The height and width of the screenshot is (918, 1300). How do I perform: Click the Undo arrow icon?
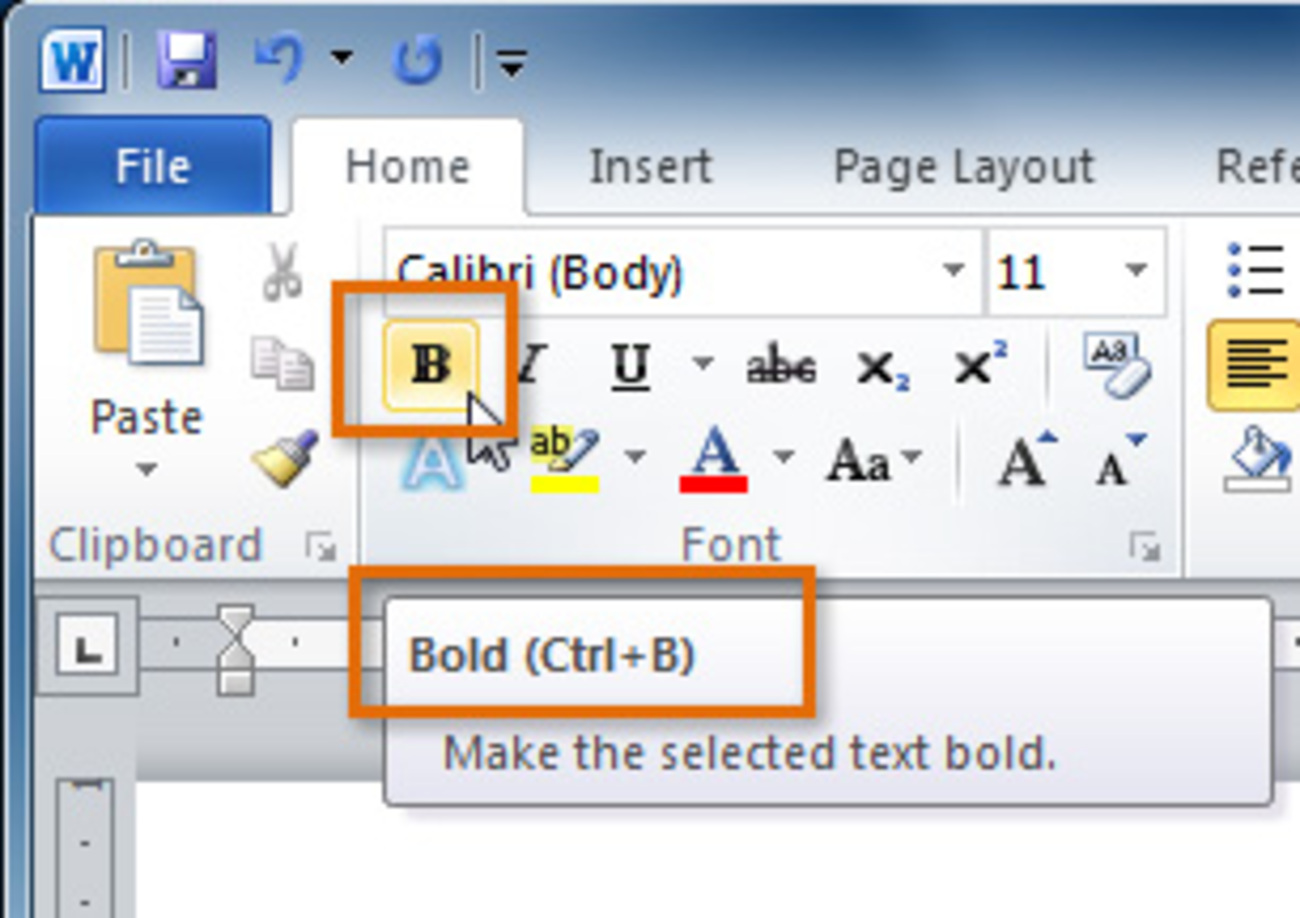coord(281,60)
